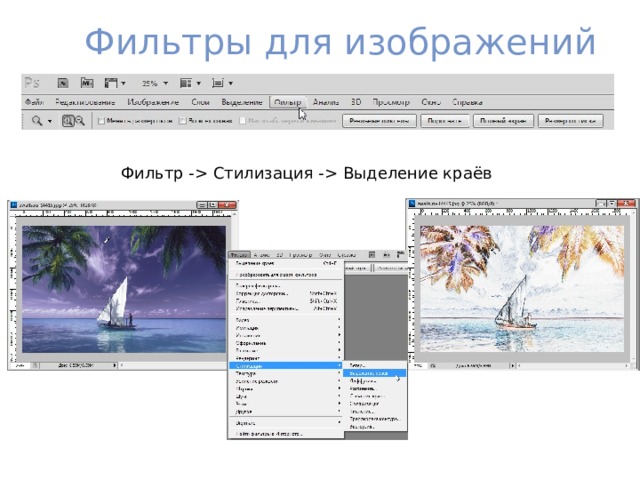Open the Zoom tool preset picker arrow
The width and height of the screenshot is (640, 480).
coord(50,121)
